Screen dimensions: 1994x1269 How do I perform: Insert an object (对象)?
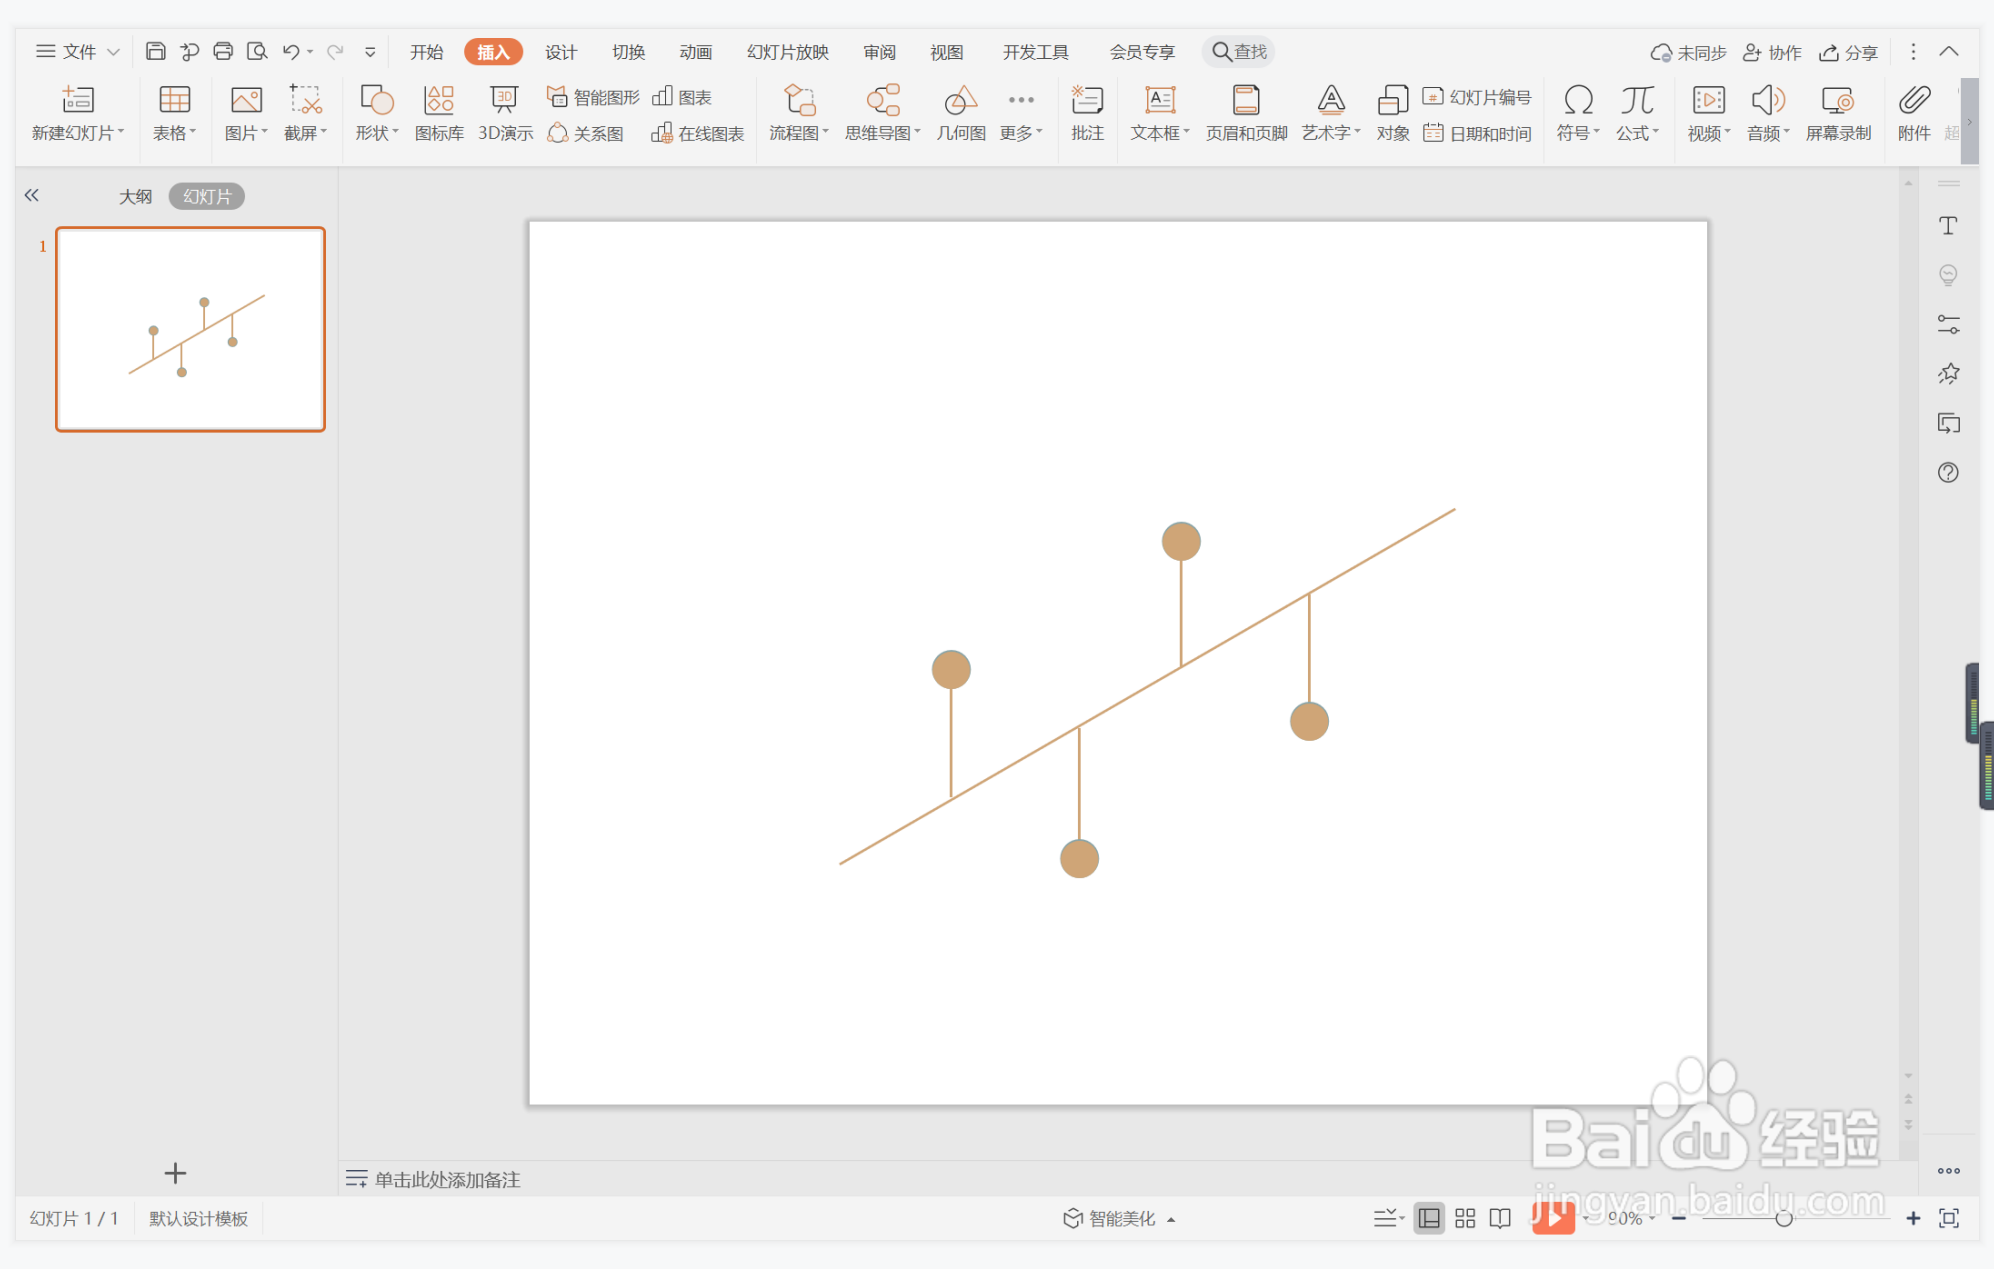click(1393, 113)
